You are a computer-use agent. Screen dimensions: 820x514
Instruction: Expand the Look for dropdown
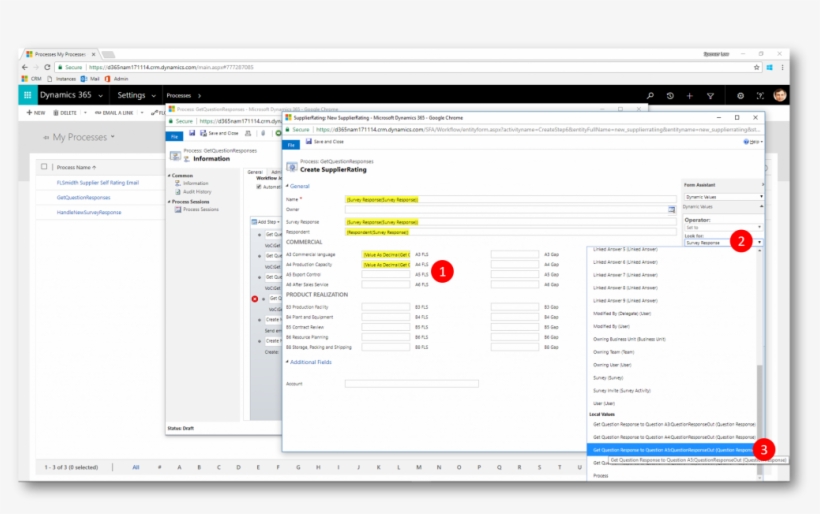tap(760, 242)
